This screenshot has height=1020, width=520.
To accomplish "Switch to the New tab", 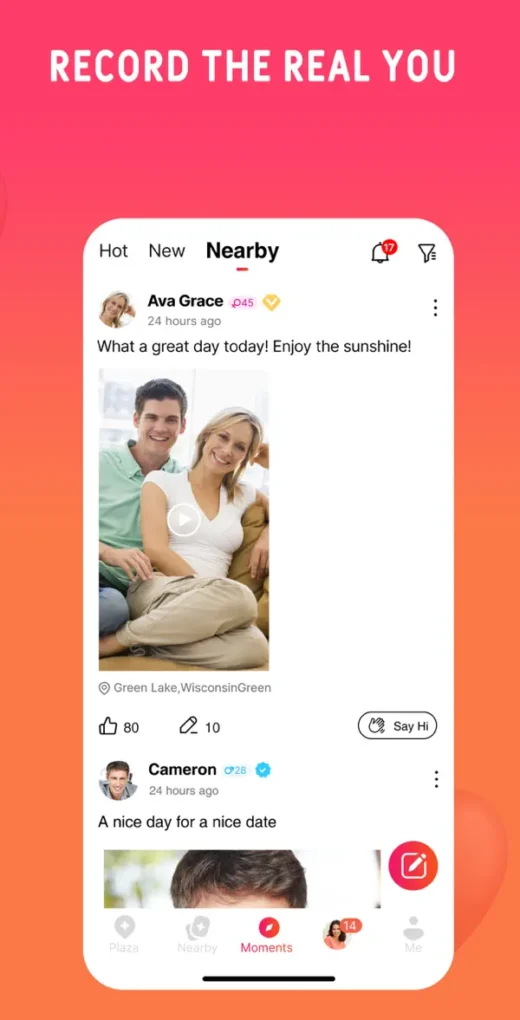I will [x=167, y=251].
